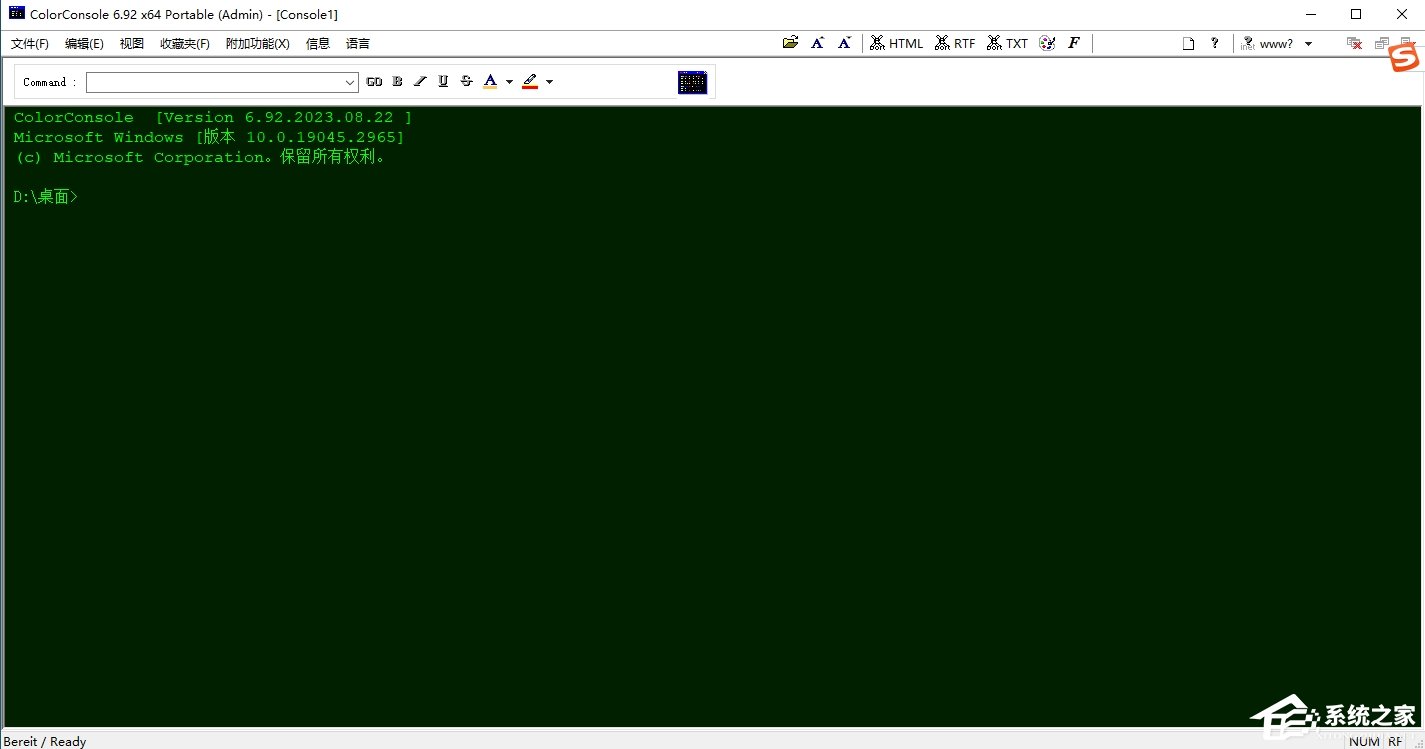Expand highlight color dropdown arrow
Viewport: 1425px width, 749px height.
click(549, 82)
